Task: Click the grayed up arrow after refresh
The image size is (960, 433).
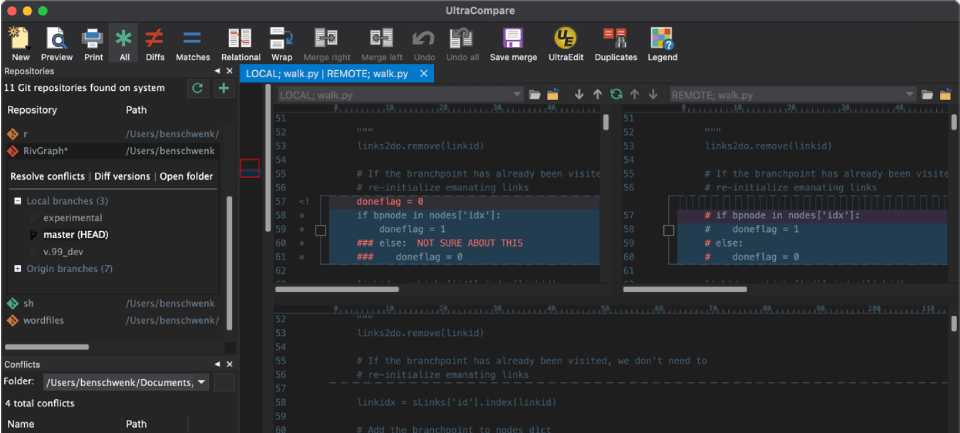Action: [x=635, y=94]
